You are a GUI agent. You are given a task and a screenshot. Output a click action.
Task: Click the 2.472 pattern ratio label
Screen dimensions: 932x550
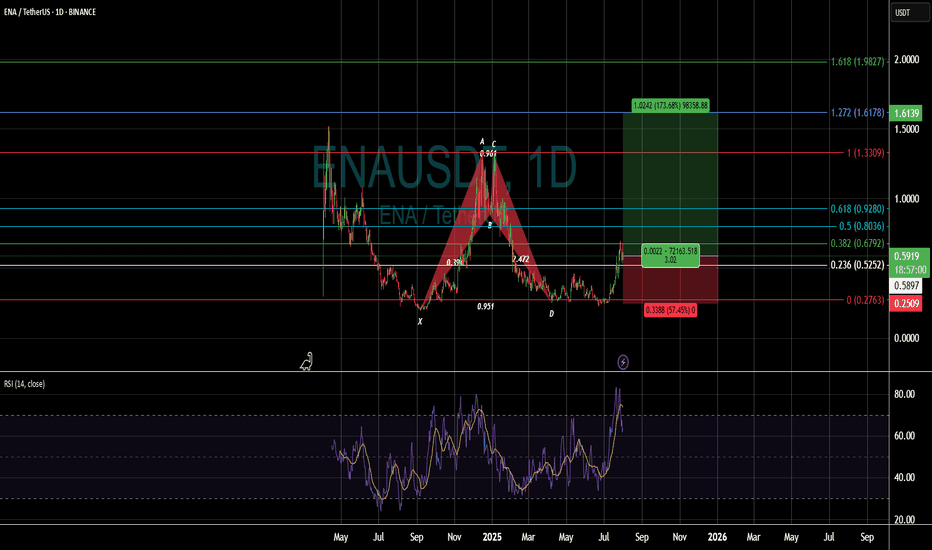[x=521, y=259]
